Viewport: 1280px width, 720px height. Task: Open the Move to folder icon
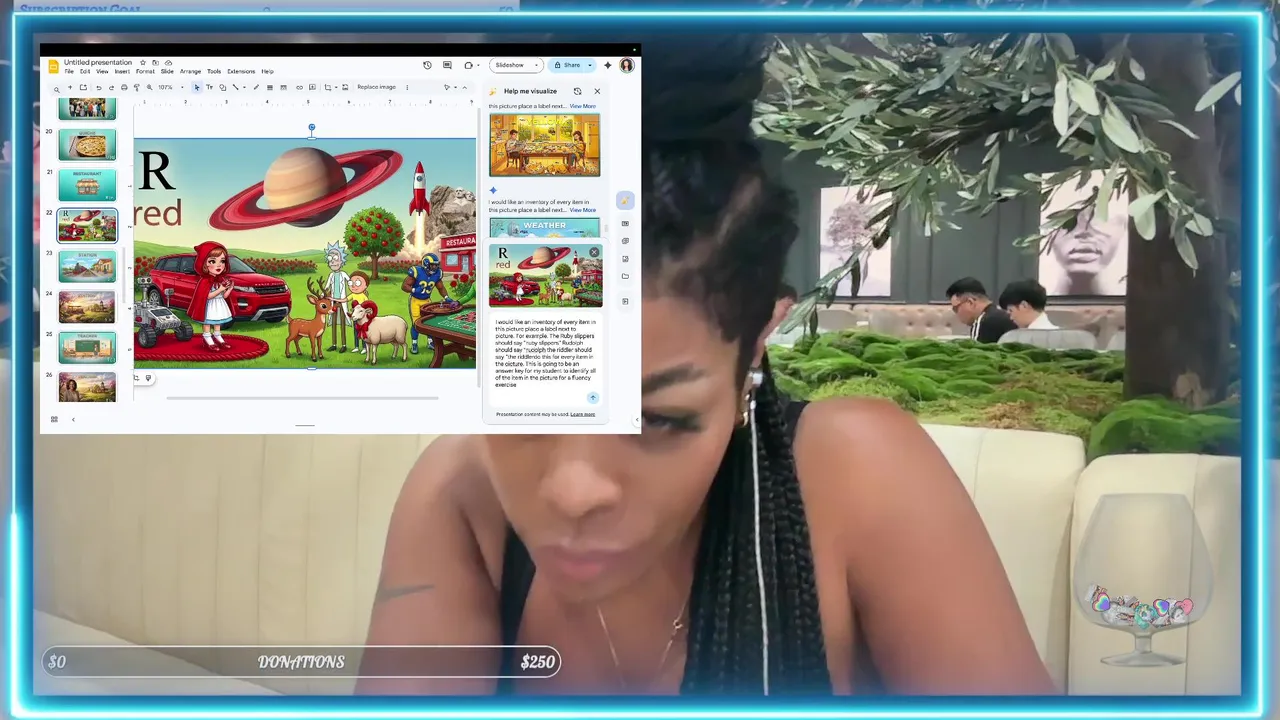155,62
